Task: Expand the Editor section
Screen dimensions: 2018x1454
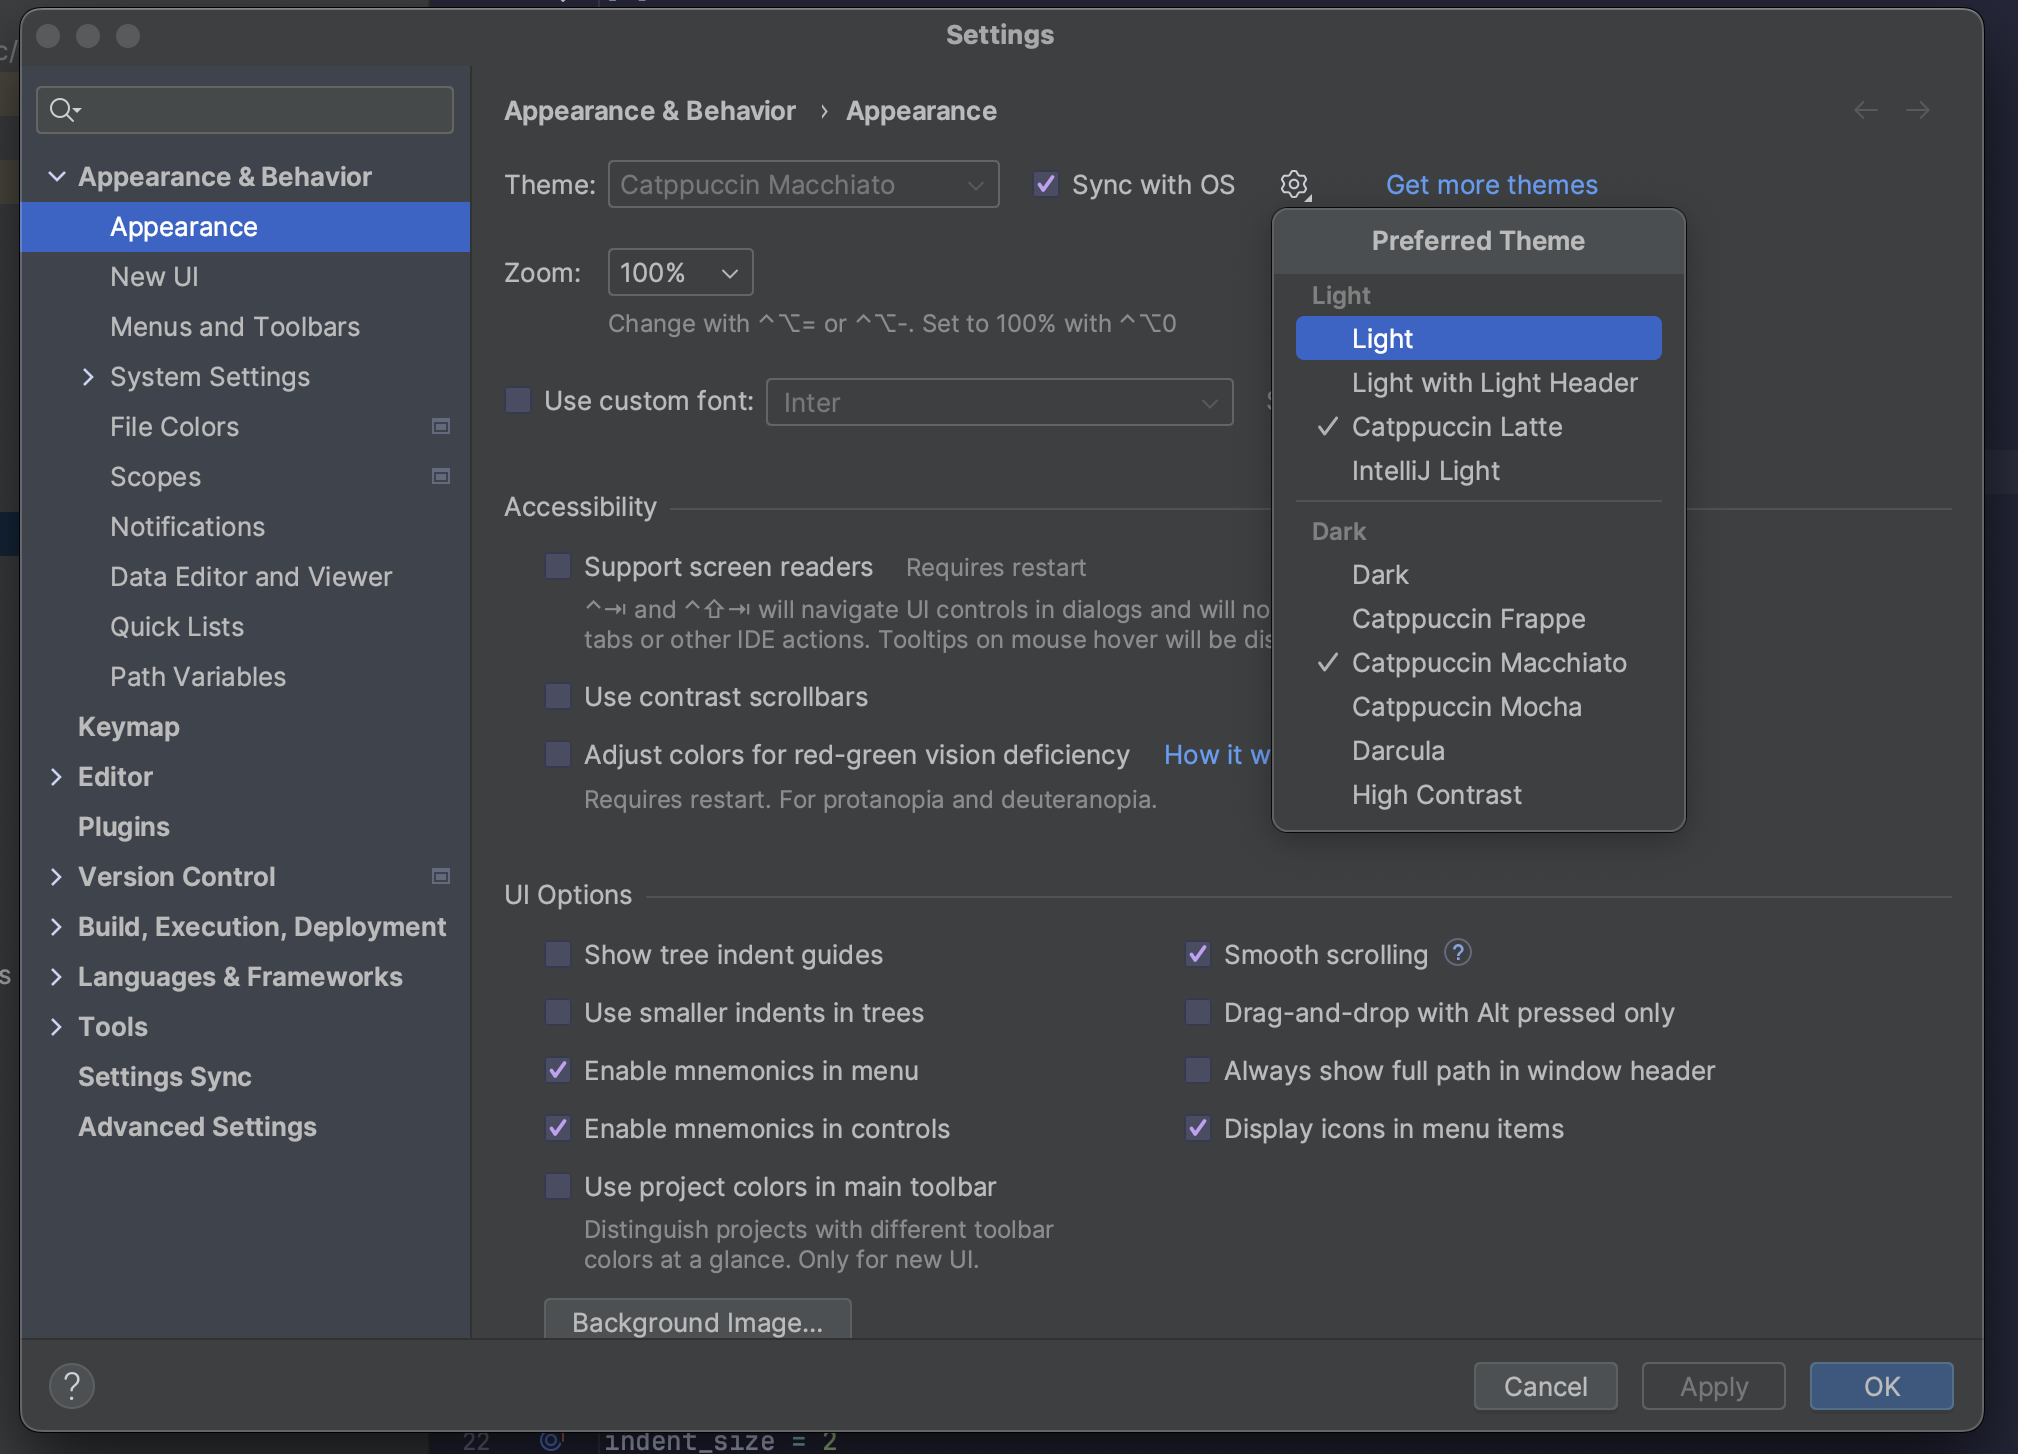Action: (x=57, y=776)
